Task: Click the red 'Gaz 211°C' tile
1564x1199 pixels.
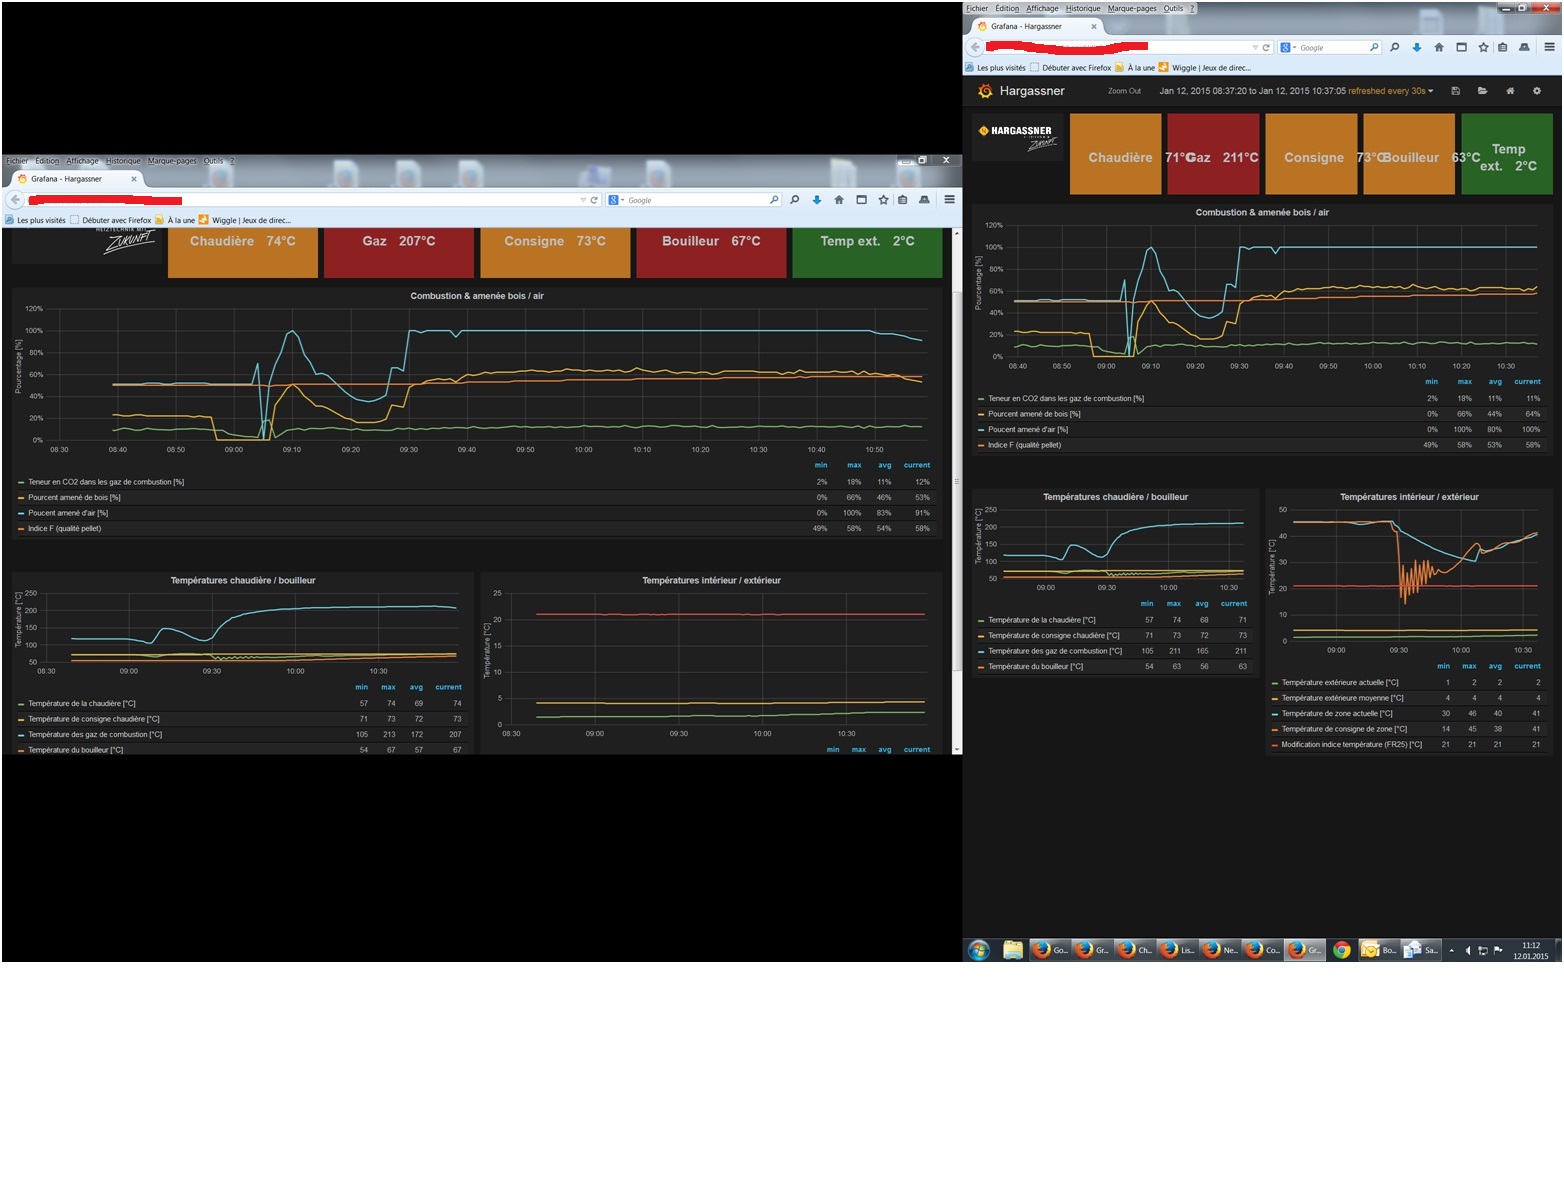Action: pyautogui.click(x=1213, y=154)
